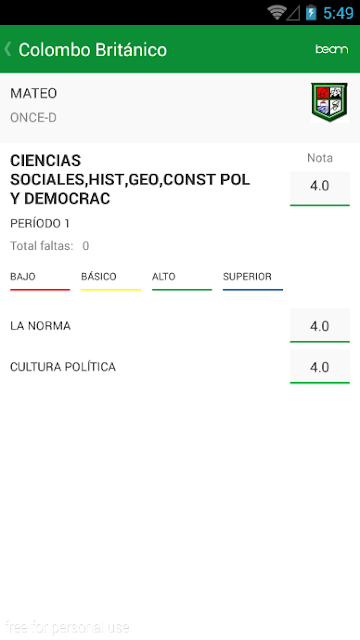This screenshot has height=640, width=360.
Task: Tap the school crest shield icon
Action: click(x=329, y=102)
